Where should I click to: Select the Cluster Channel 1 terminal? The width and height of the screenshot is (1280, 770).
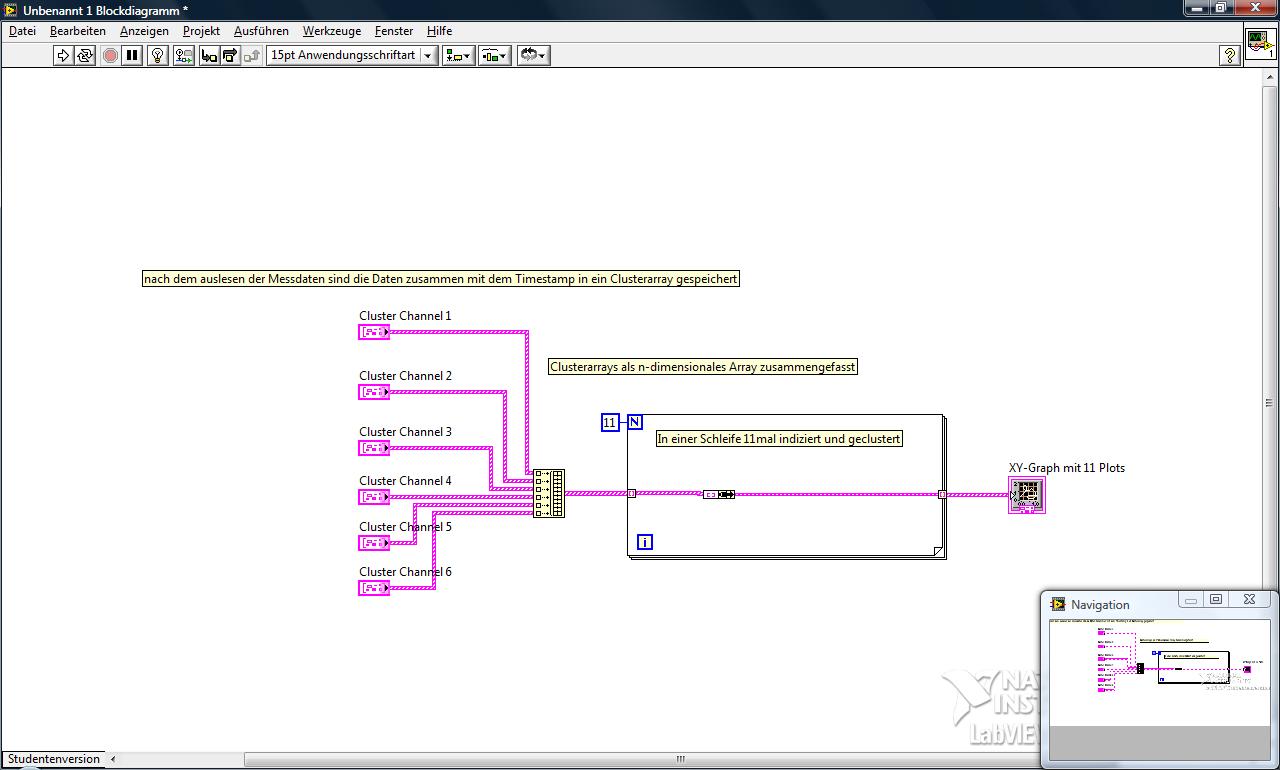[x=374, y=332]
